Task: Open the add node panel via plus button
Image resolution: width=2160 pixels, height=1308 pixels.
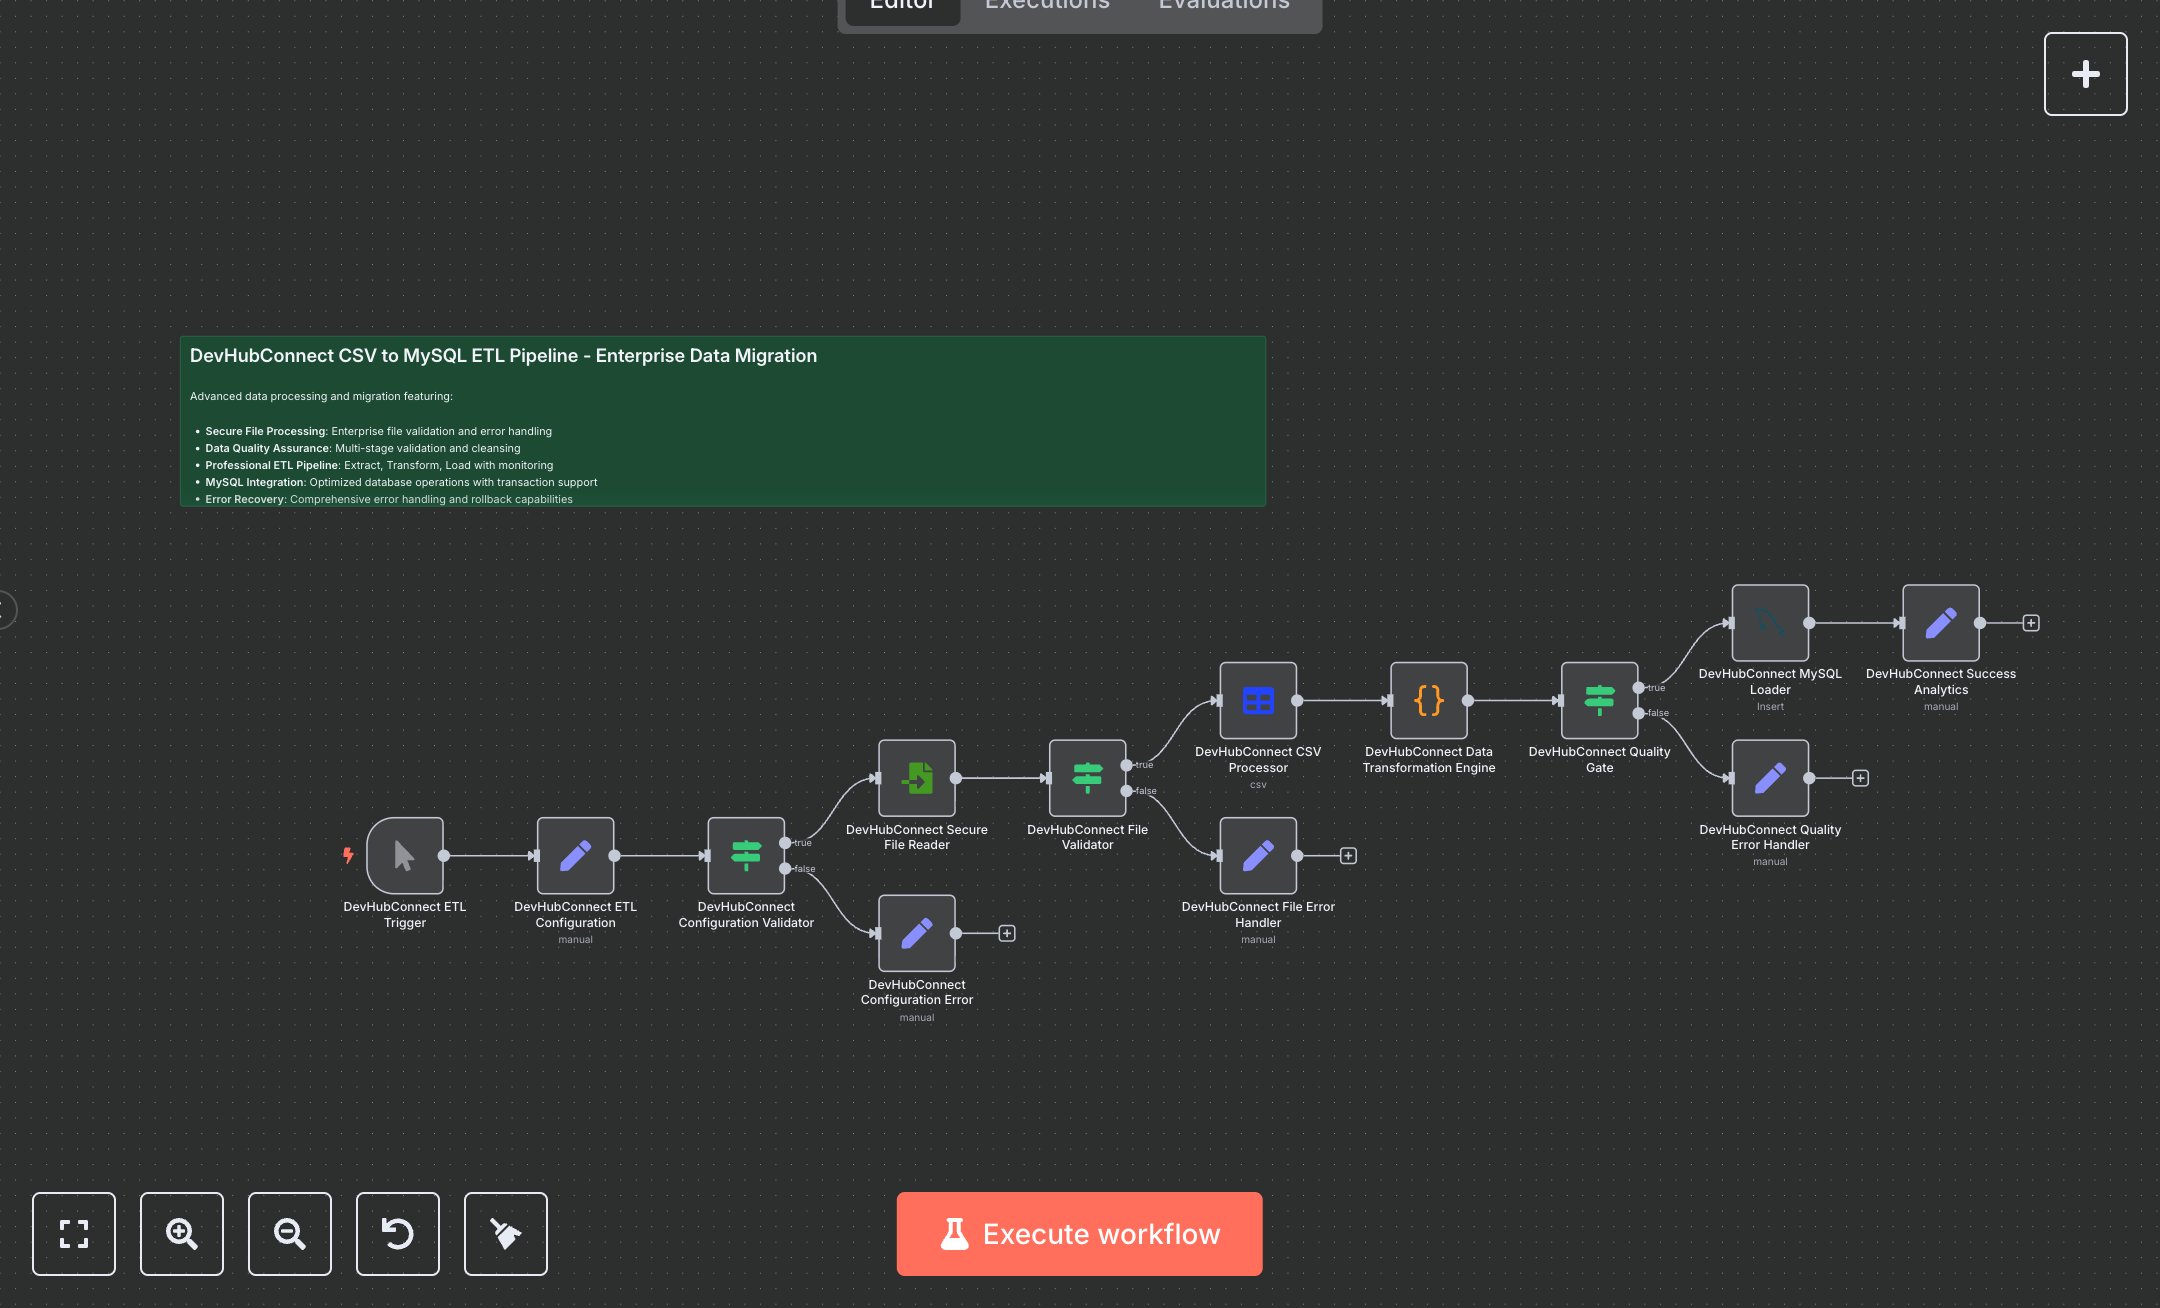Action: tap(2085, 73)
